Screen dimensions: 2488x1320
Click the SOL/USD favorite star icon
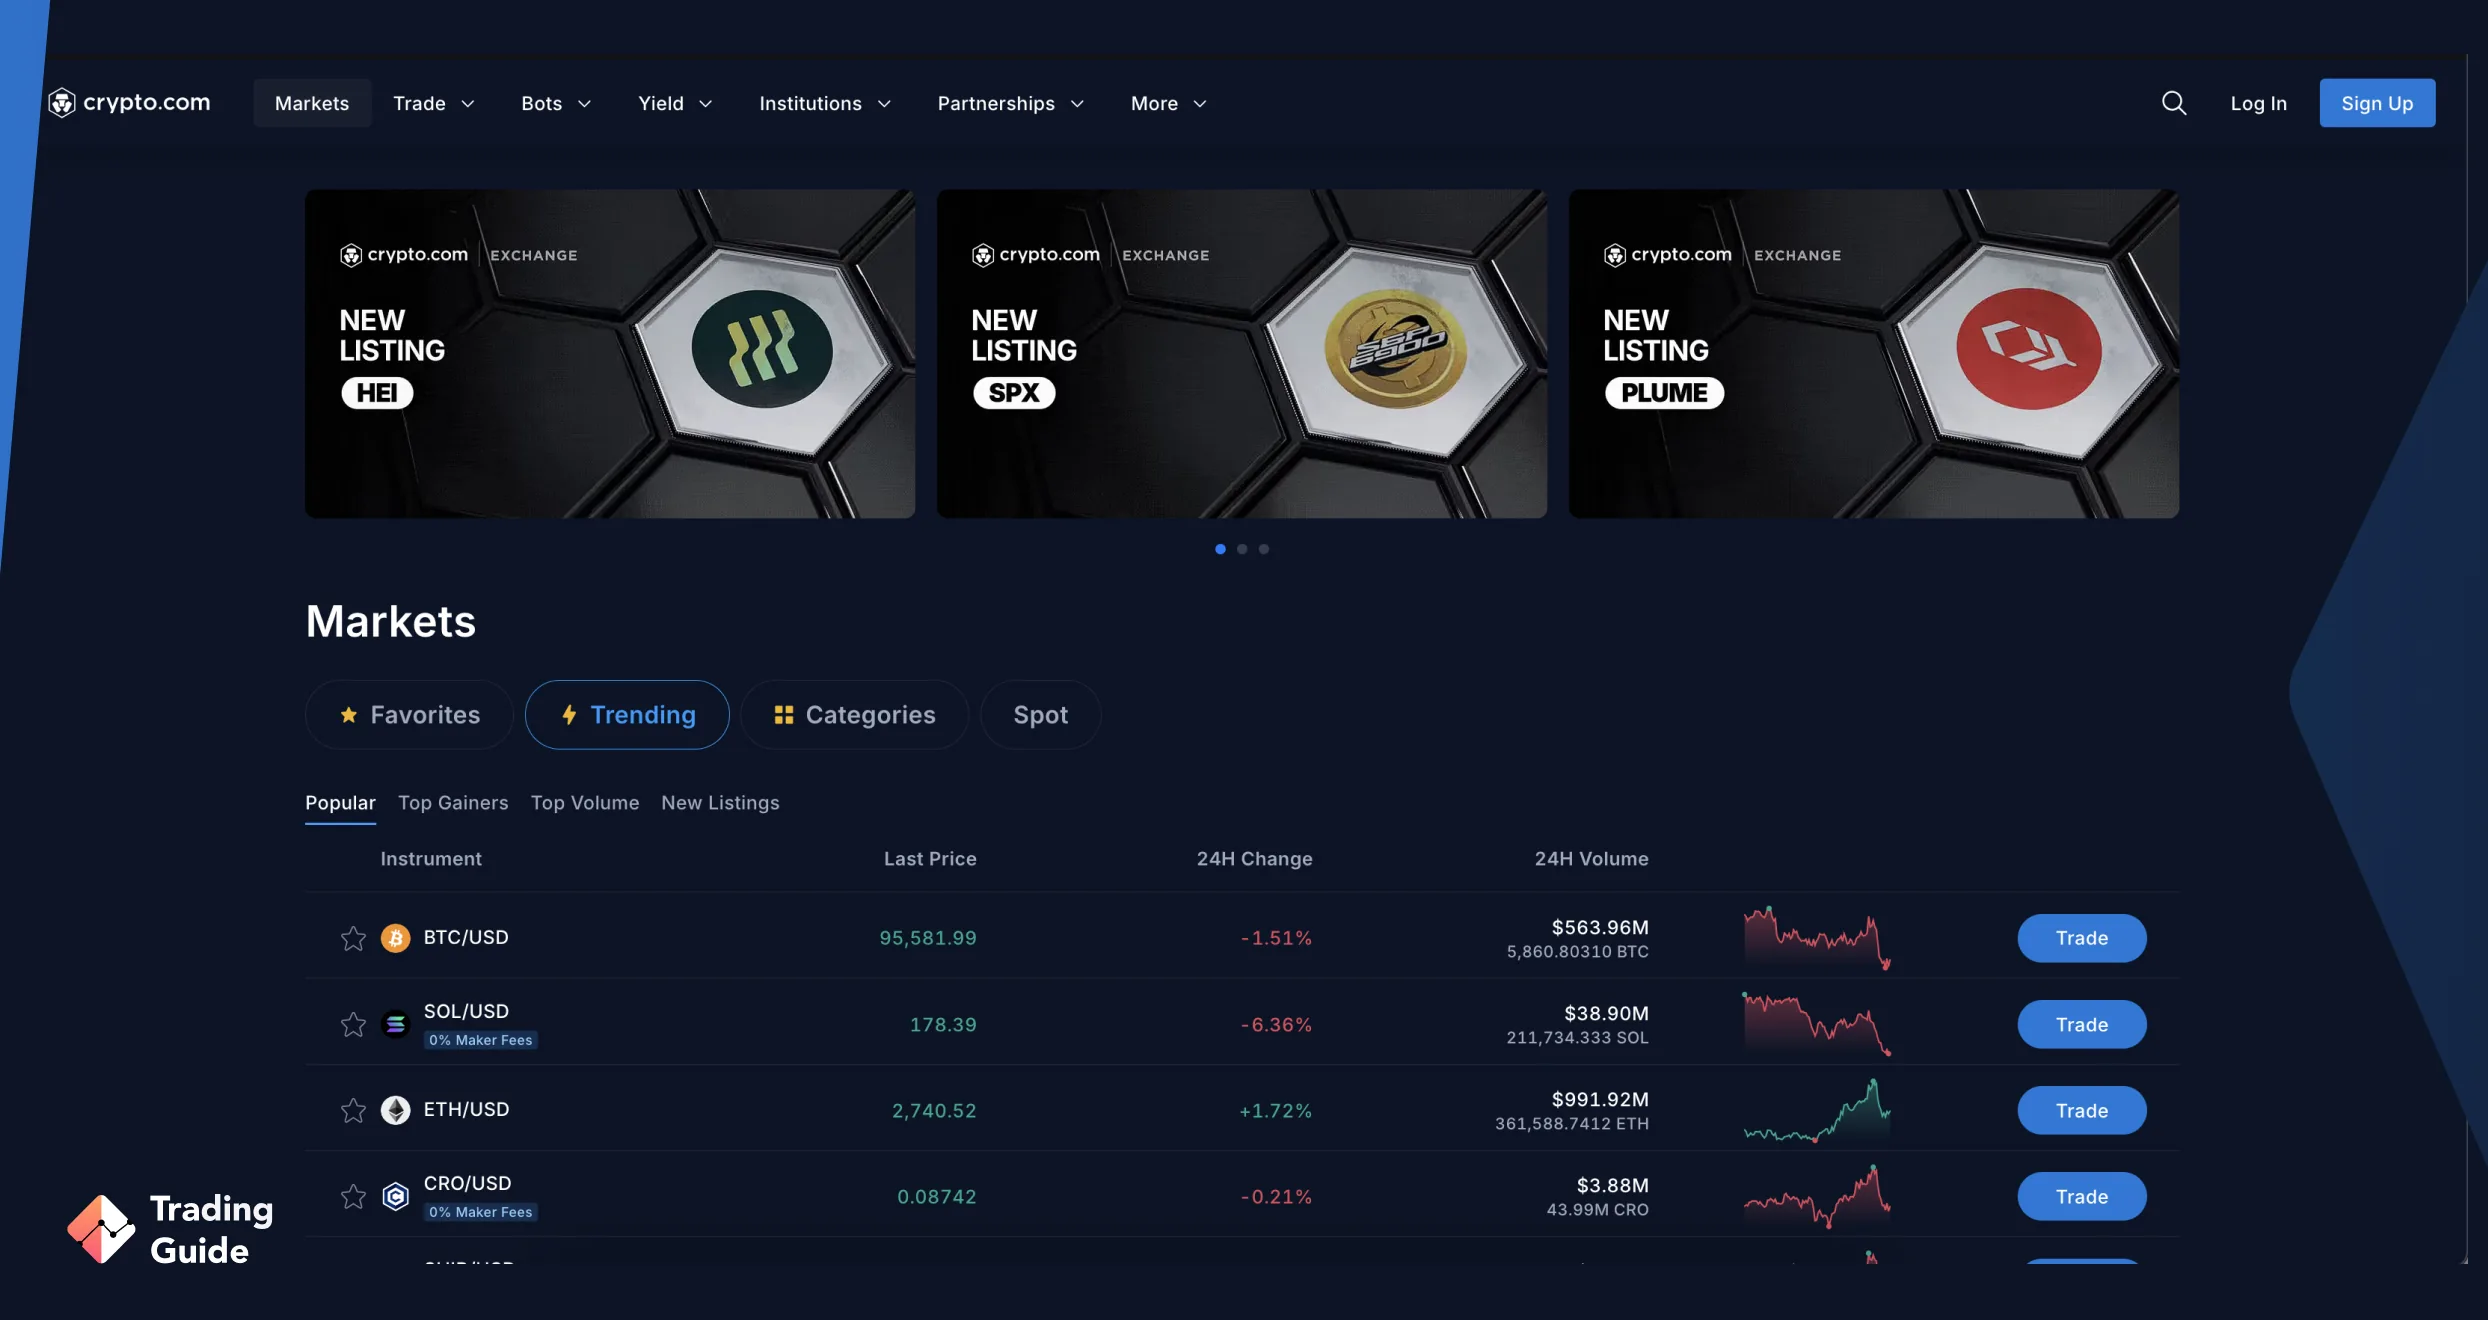point(352,1024)
